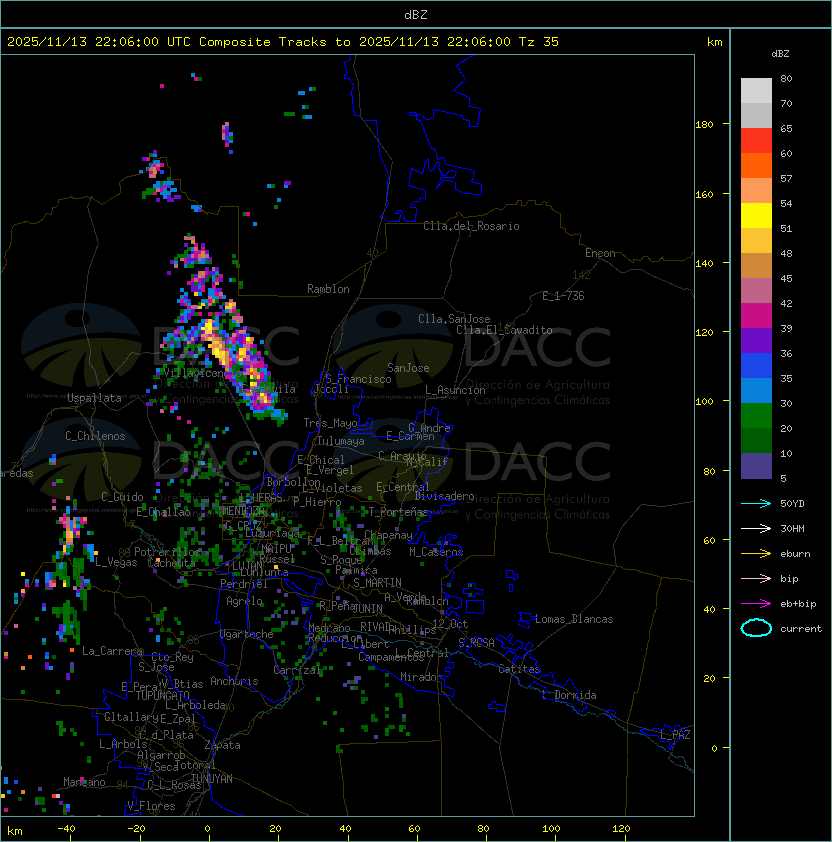Click the 'Catitas' map label
The image size is (832, 842).
[519, 669]
